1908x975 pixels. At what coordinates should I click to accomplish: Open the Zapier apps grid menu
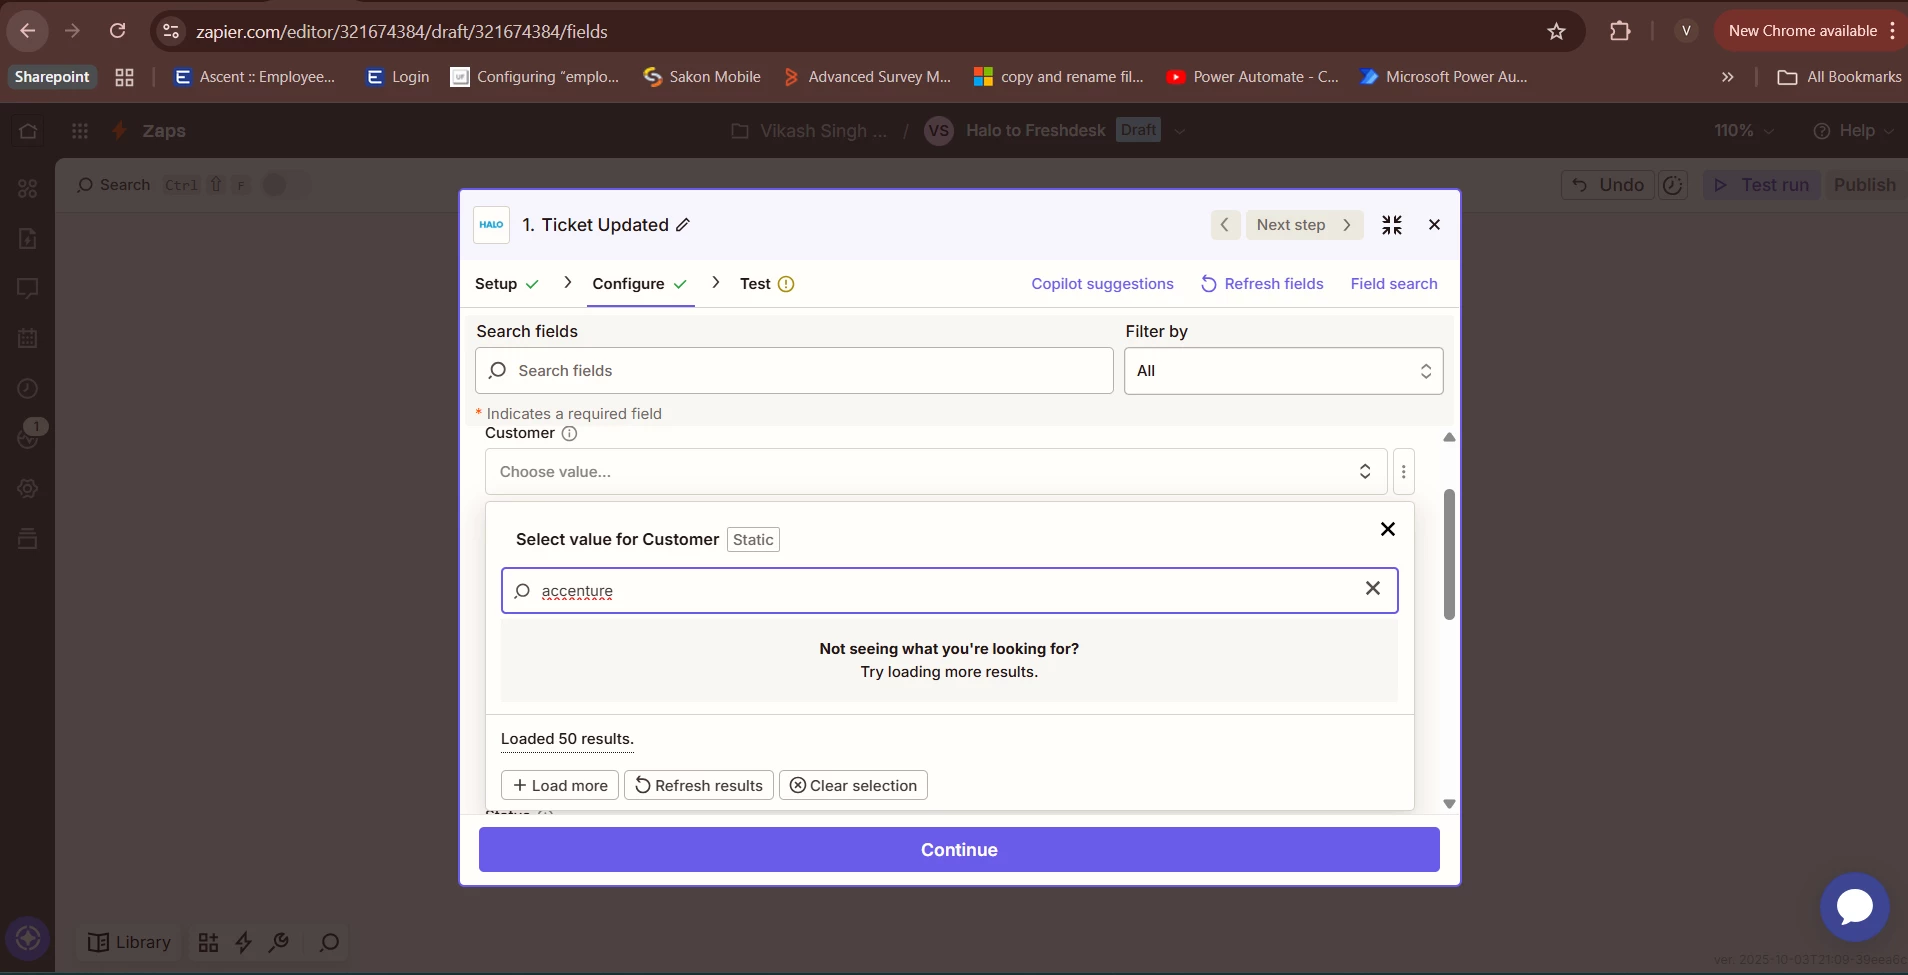point(80,131)
